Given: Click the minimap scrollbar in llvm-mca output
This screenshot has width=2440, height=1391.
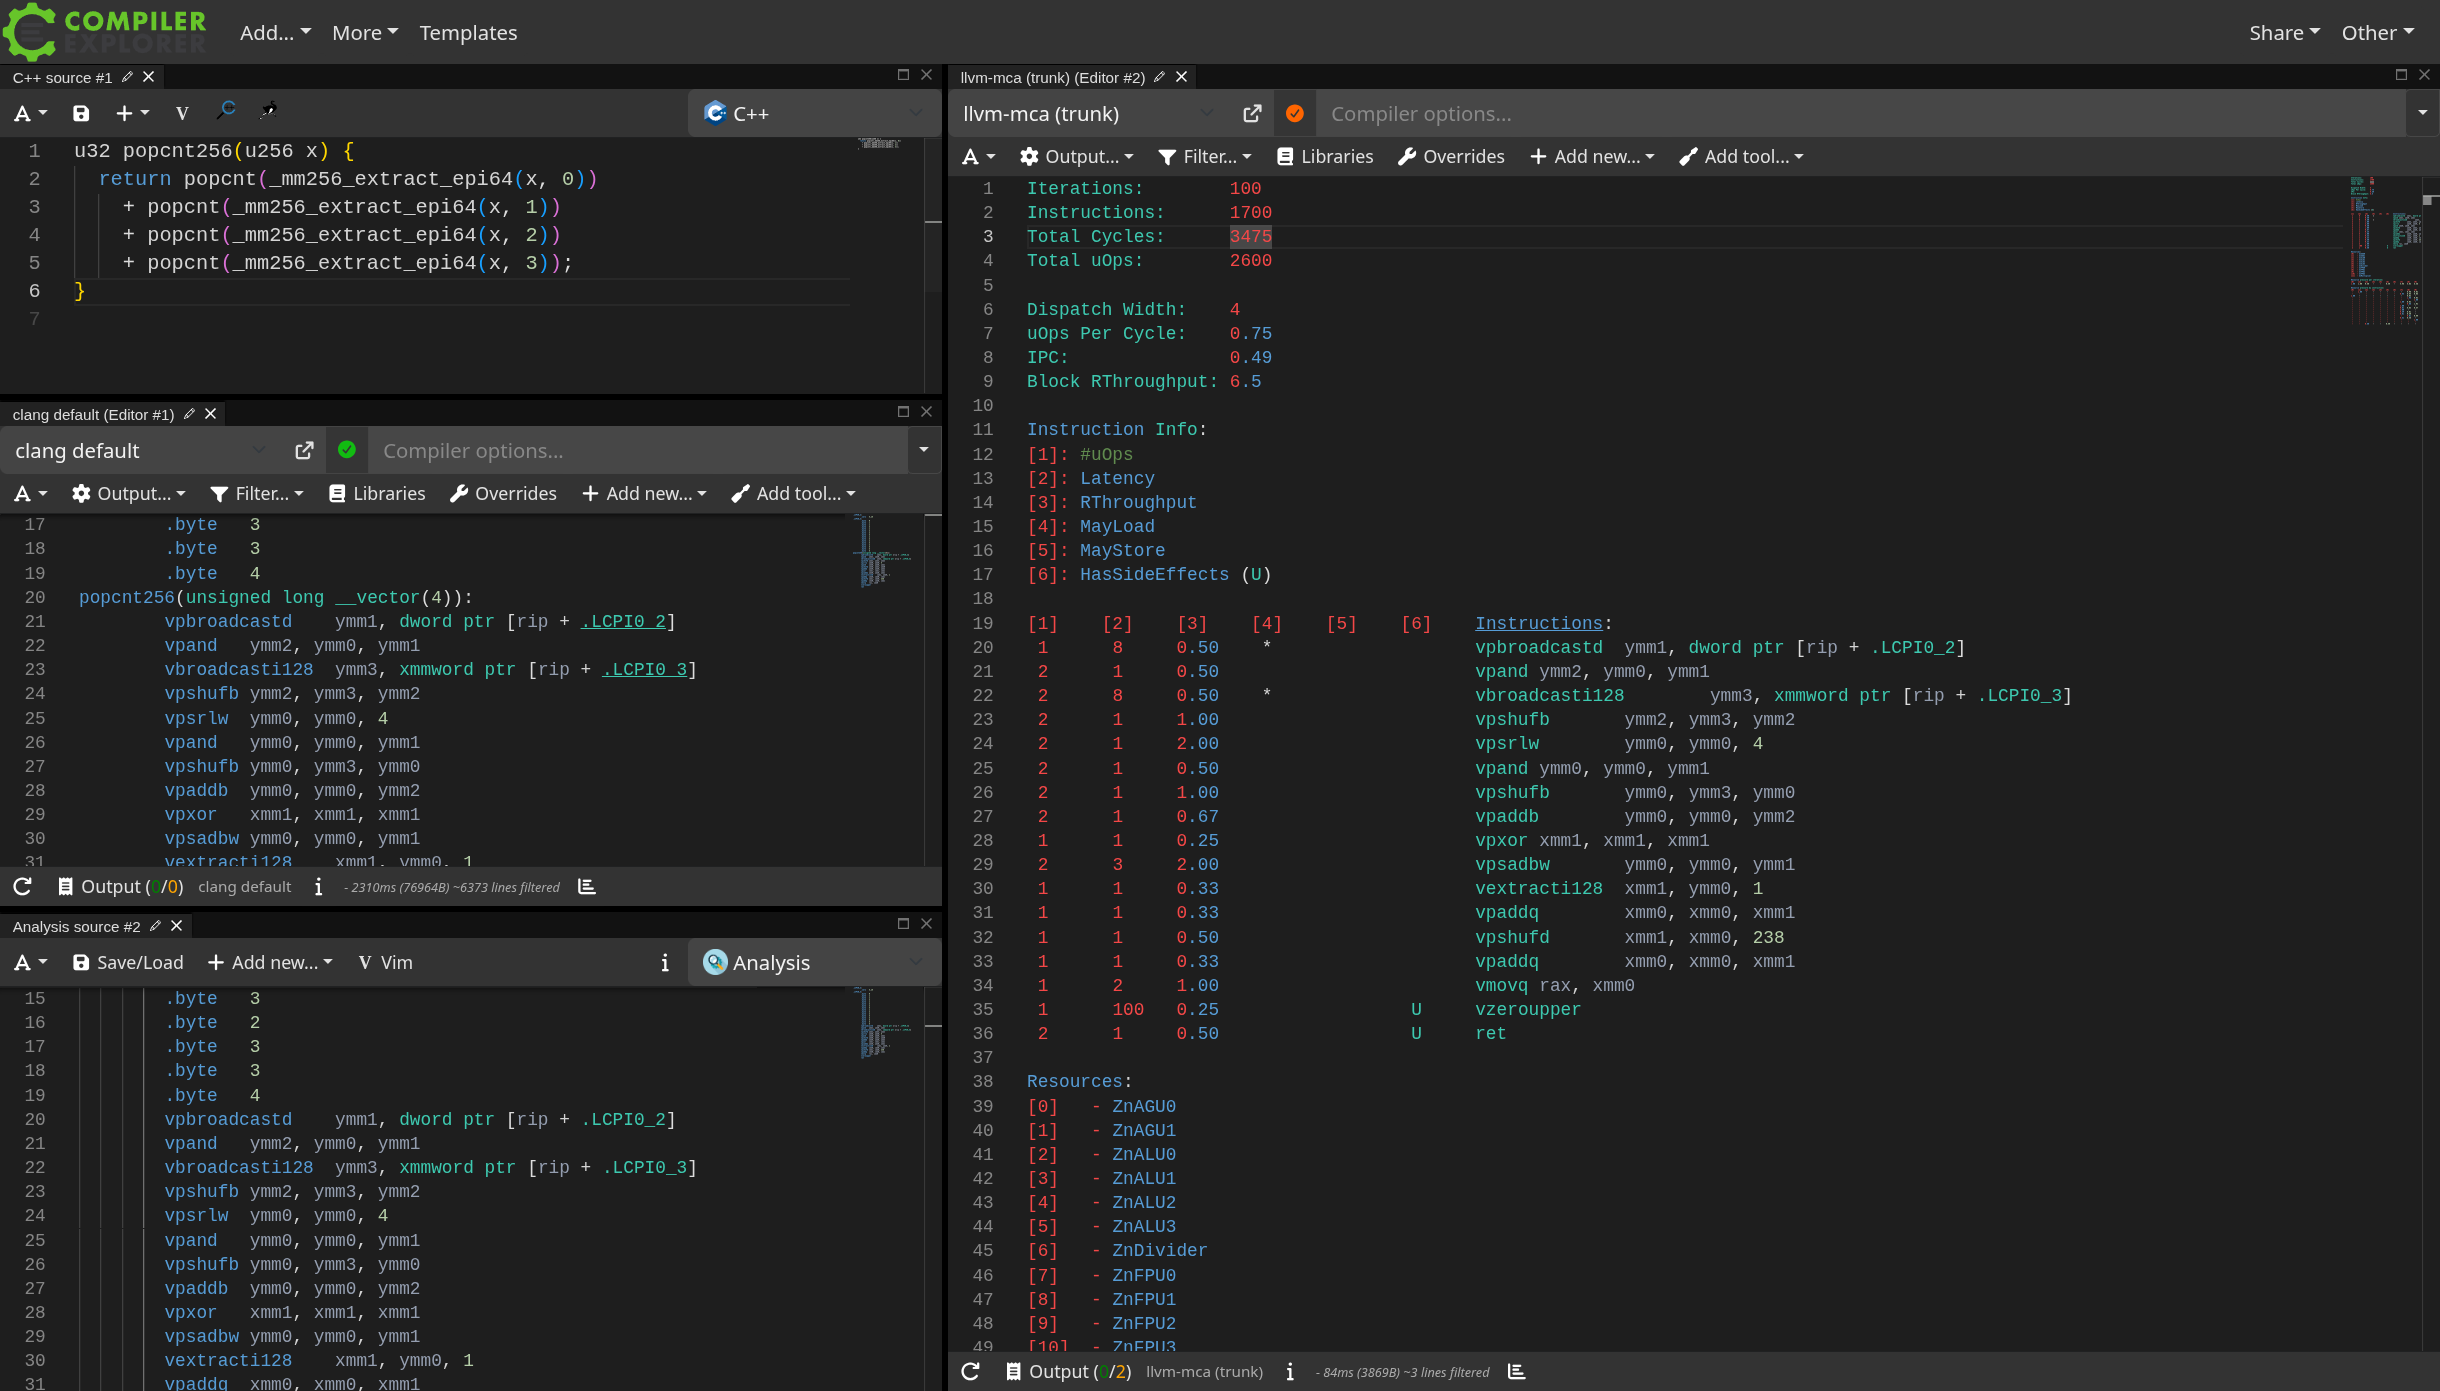Looking at the screenshot, I should click(2385, 250).
